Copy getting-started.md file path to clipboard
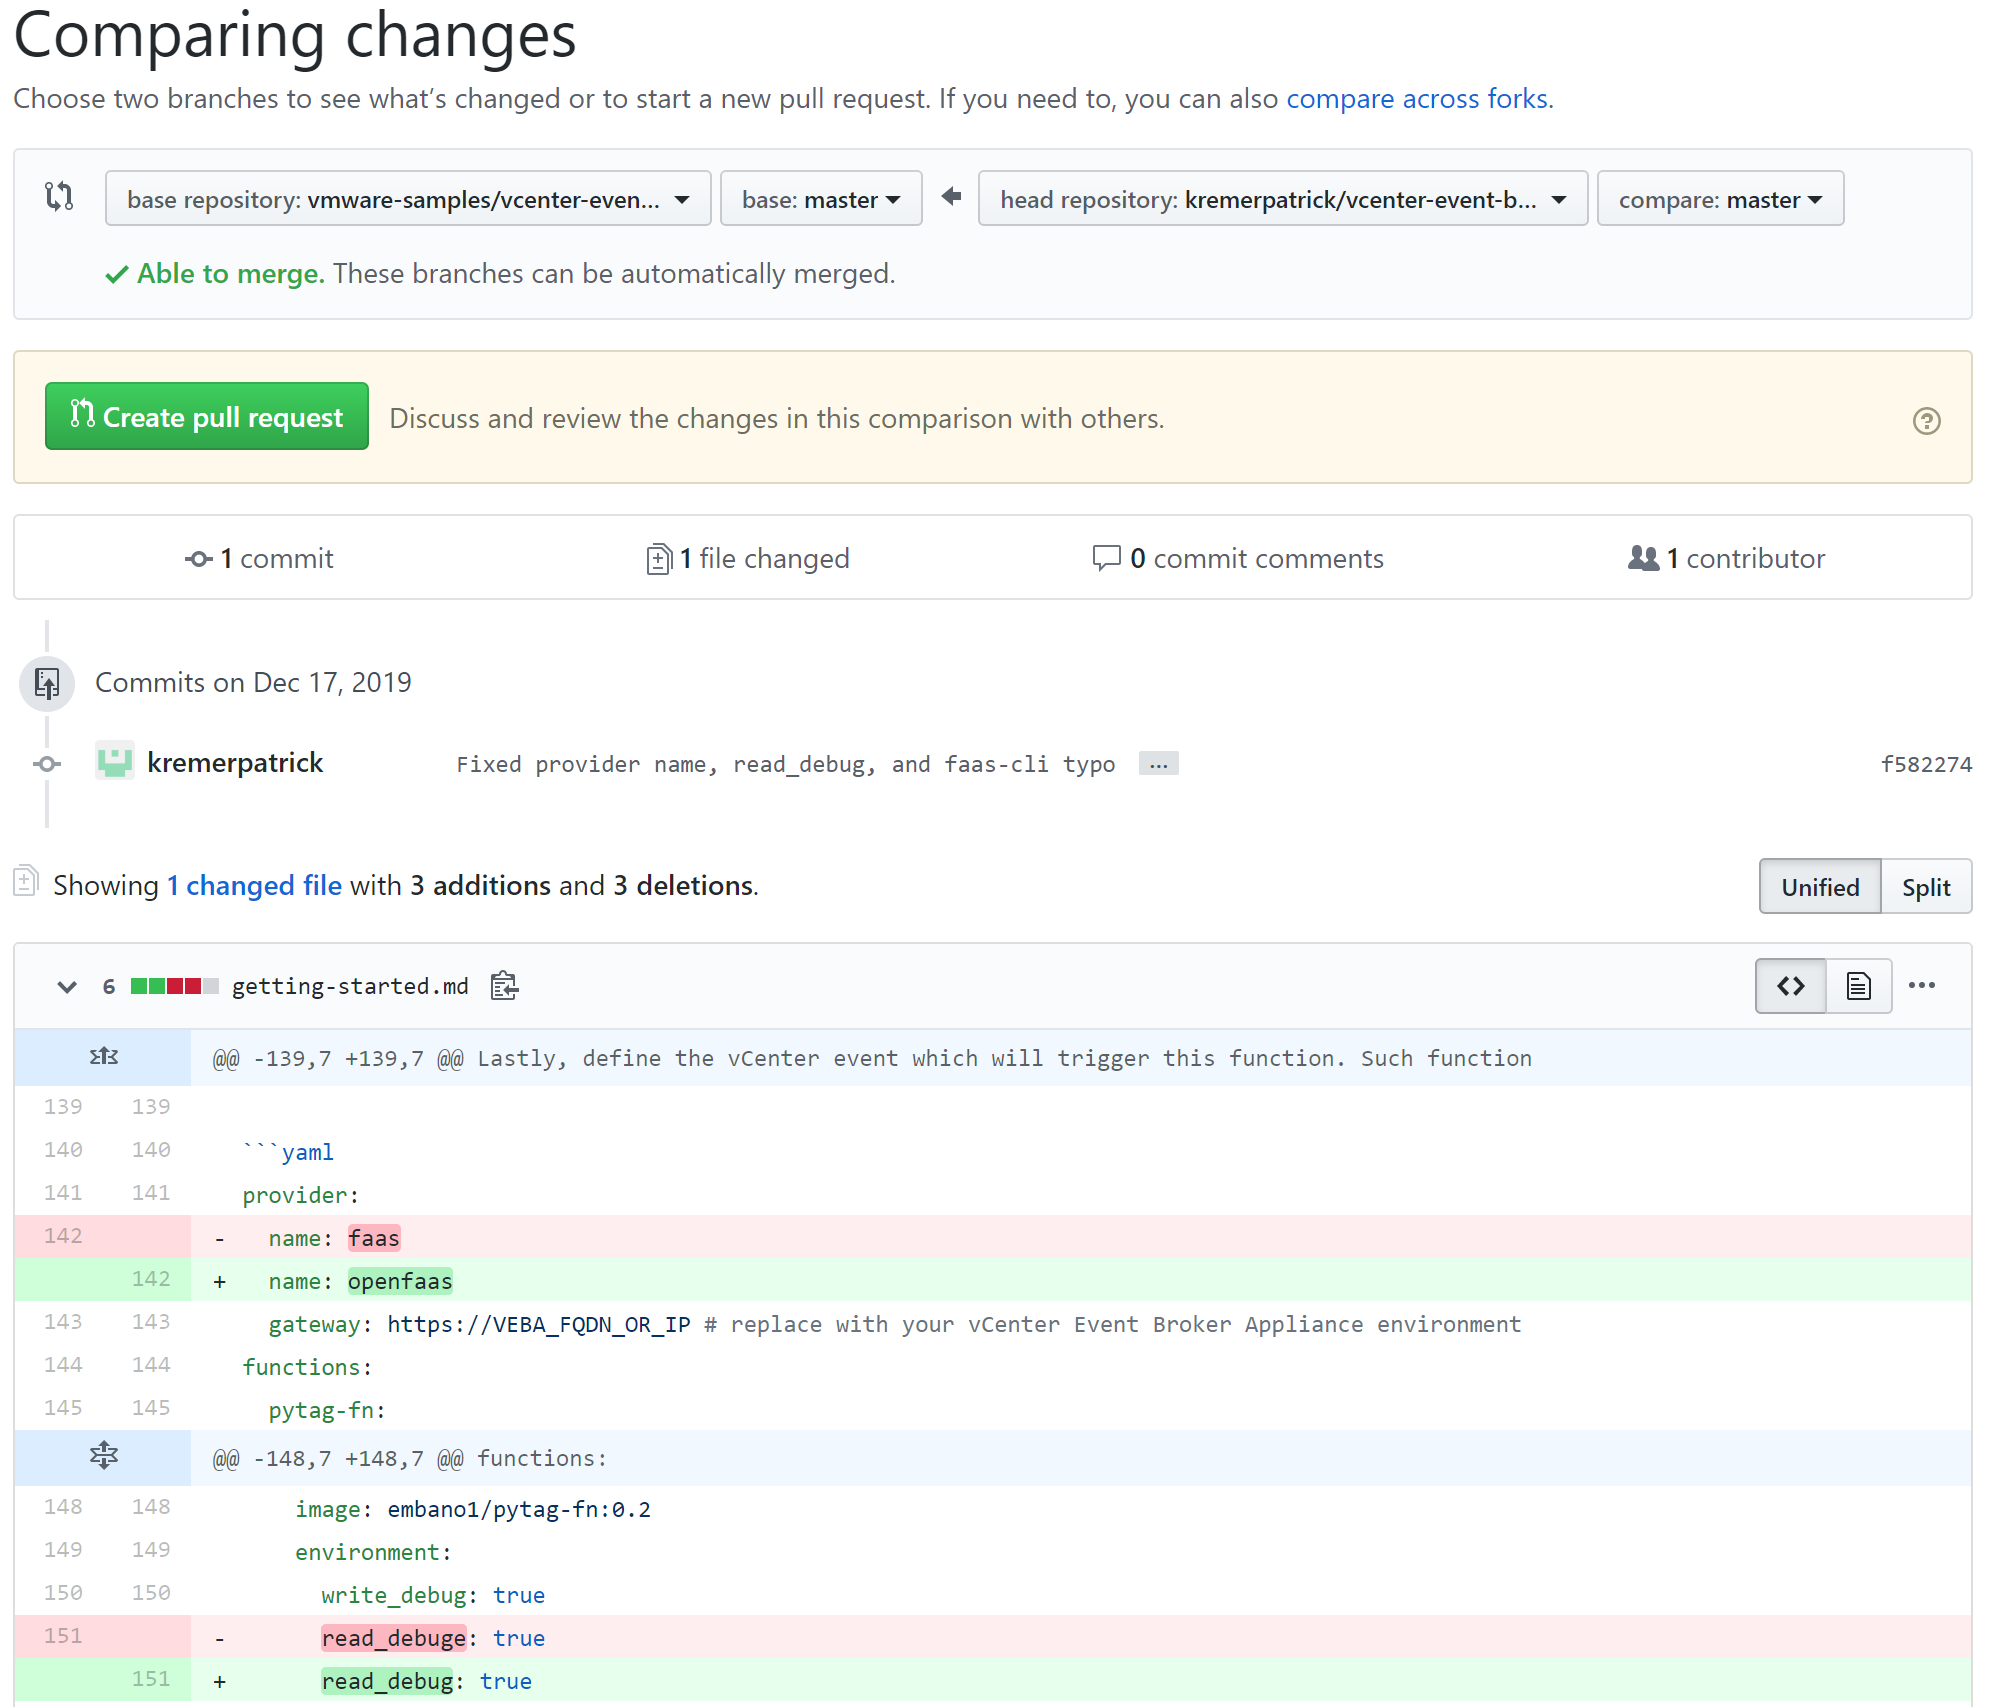Viewport: 1994px width, 1707px height. tap(504, 986)
